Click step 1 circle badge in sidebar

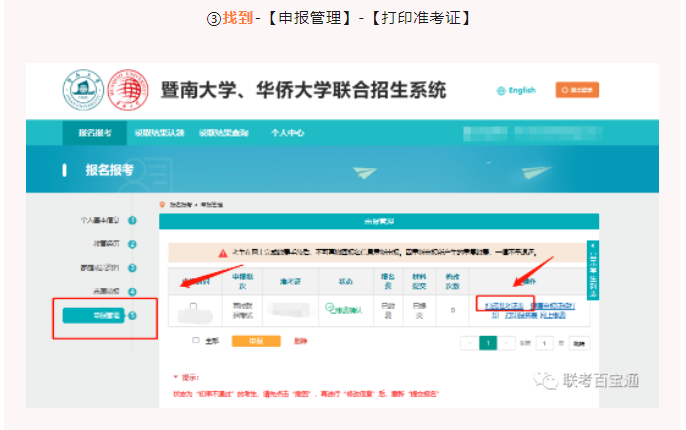(x=132, y=219)
